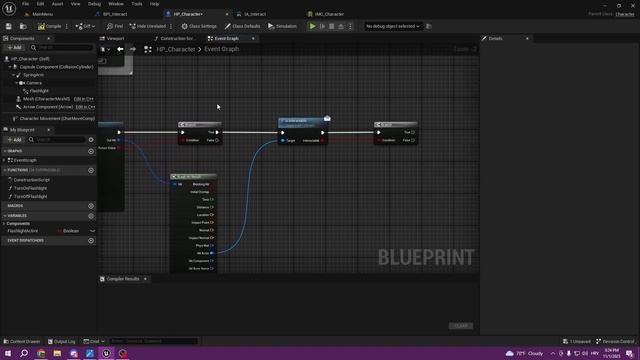Close the HP_Character tab
640x360 pixels.
point(227,14)
